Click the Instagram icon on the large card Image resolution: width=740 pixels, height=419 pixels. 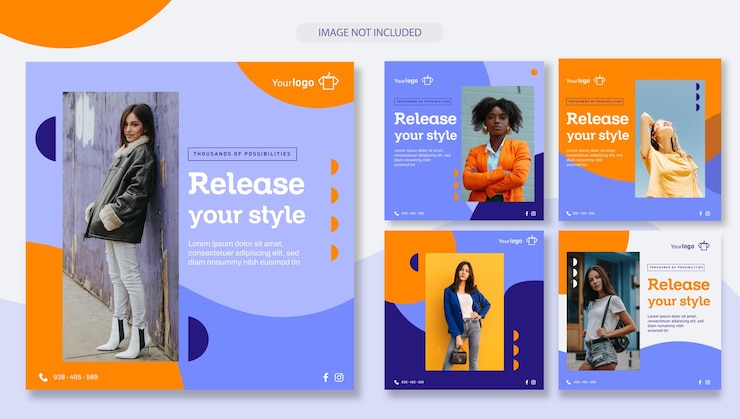(339, 377)
